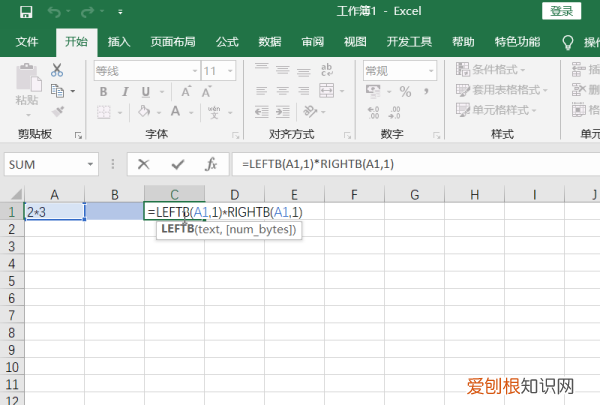
Task: Click the lightbulb Tell Me icon
Action: click(568, 42)
